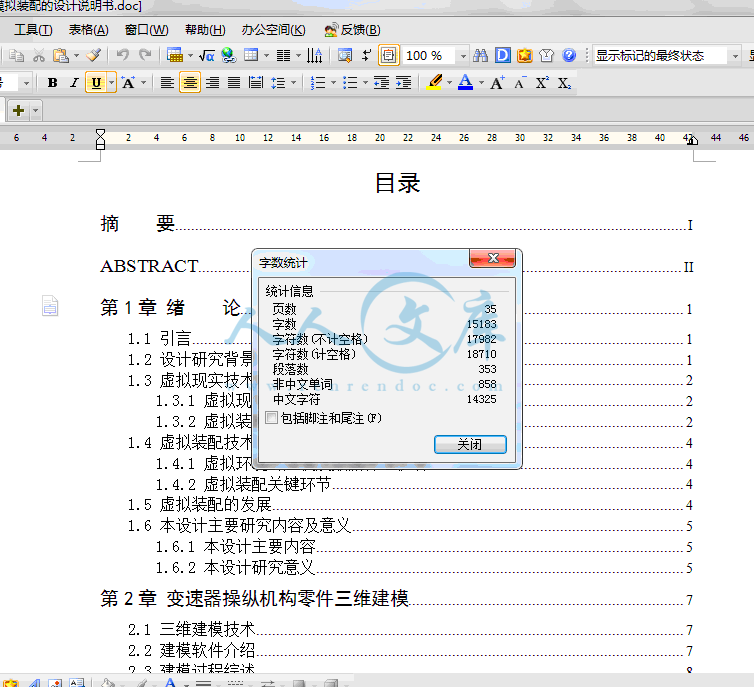This screenshot has height=687, width=754.
Task: Open TOC entry 1.6.2 本设计研究意义
Action: tap(424, 567)
